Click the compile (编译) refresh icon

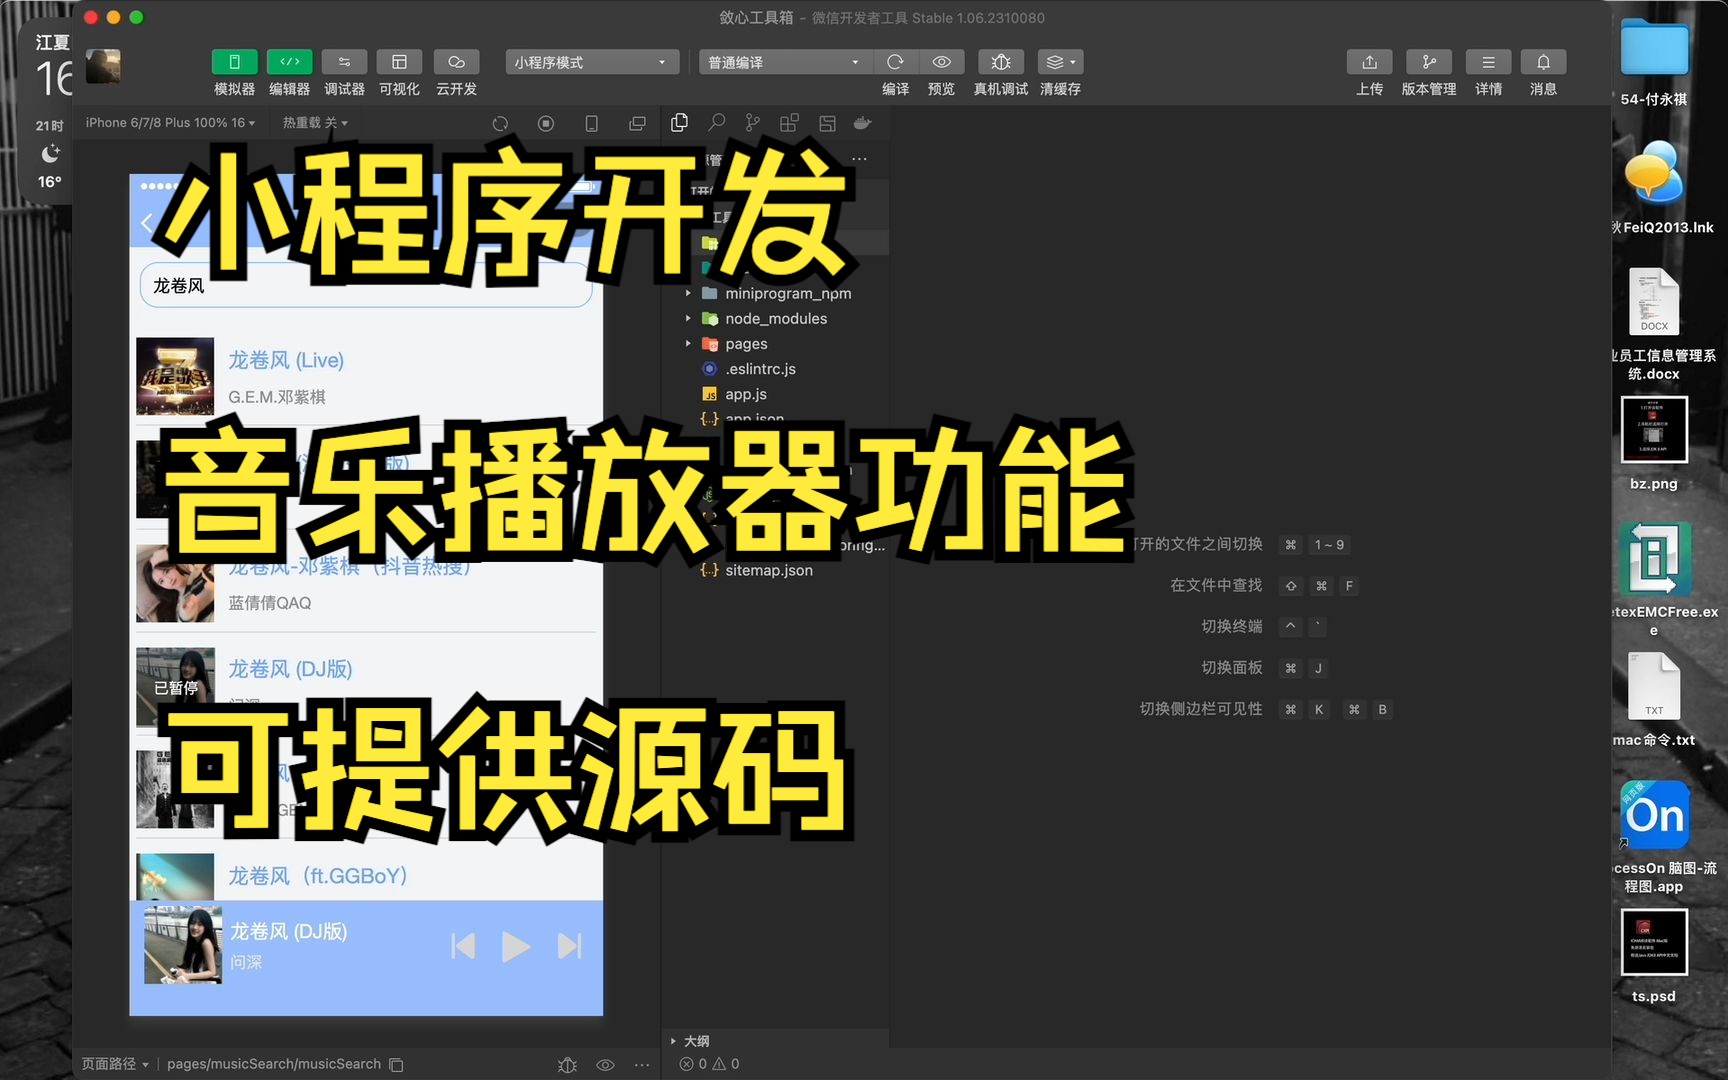click(895, 62)
